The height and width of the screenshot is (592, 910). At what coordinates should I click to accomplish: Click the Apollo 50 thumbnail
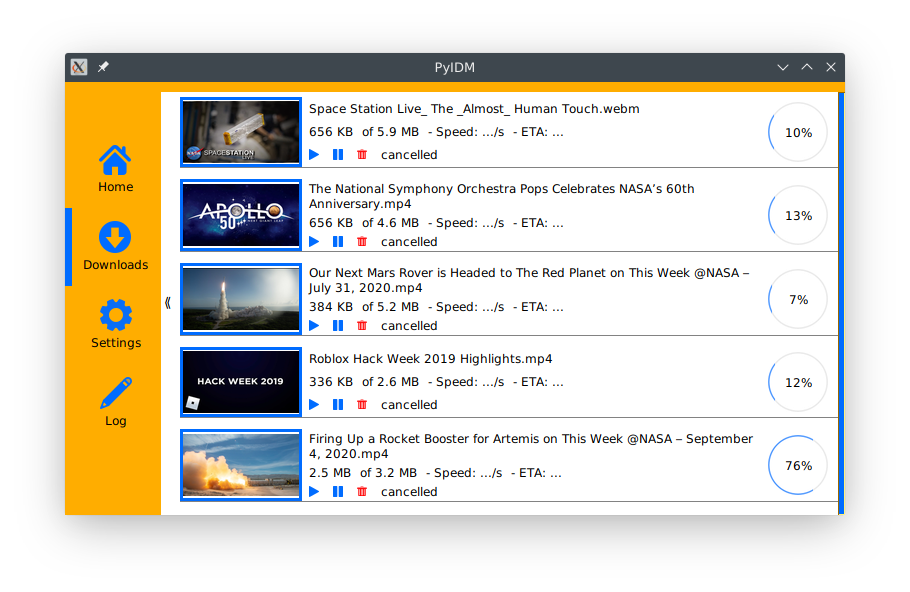pyautogui.click(x=241, y=215)
